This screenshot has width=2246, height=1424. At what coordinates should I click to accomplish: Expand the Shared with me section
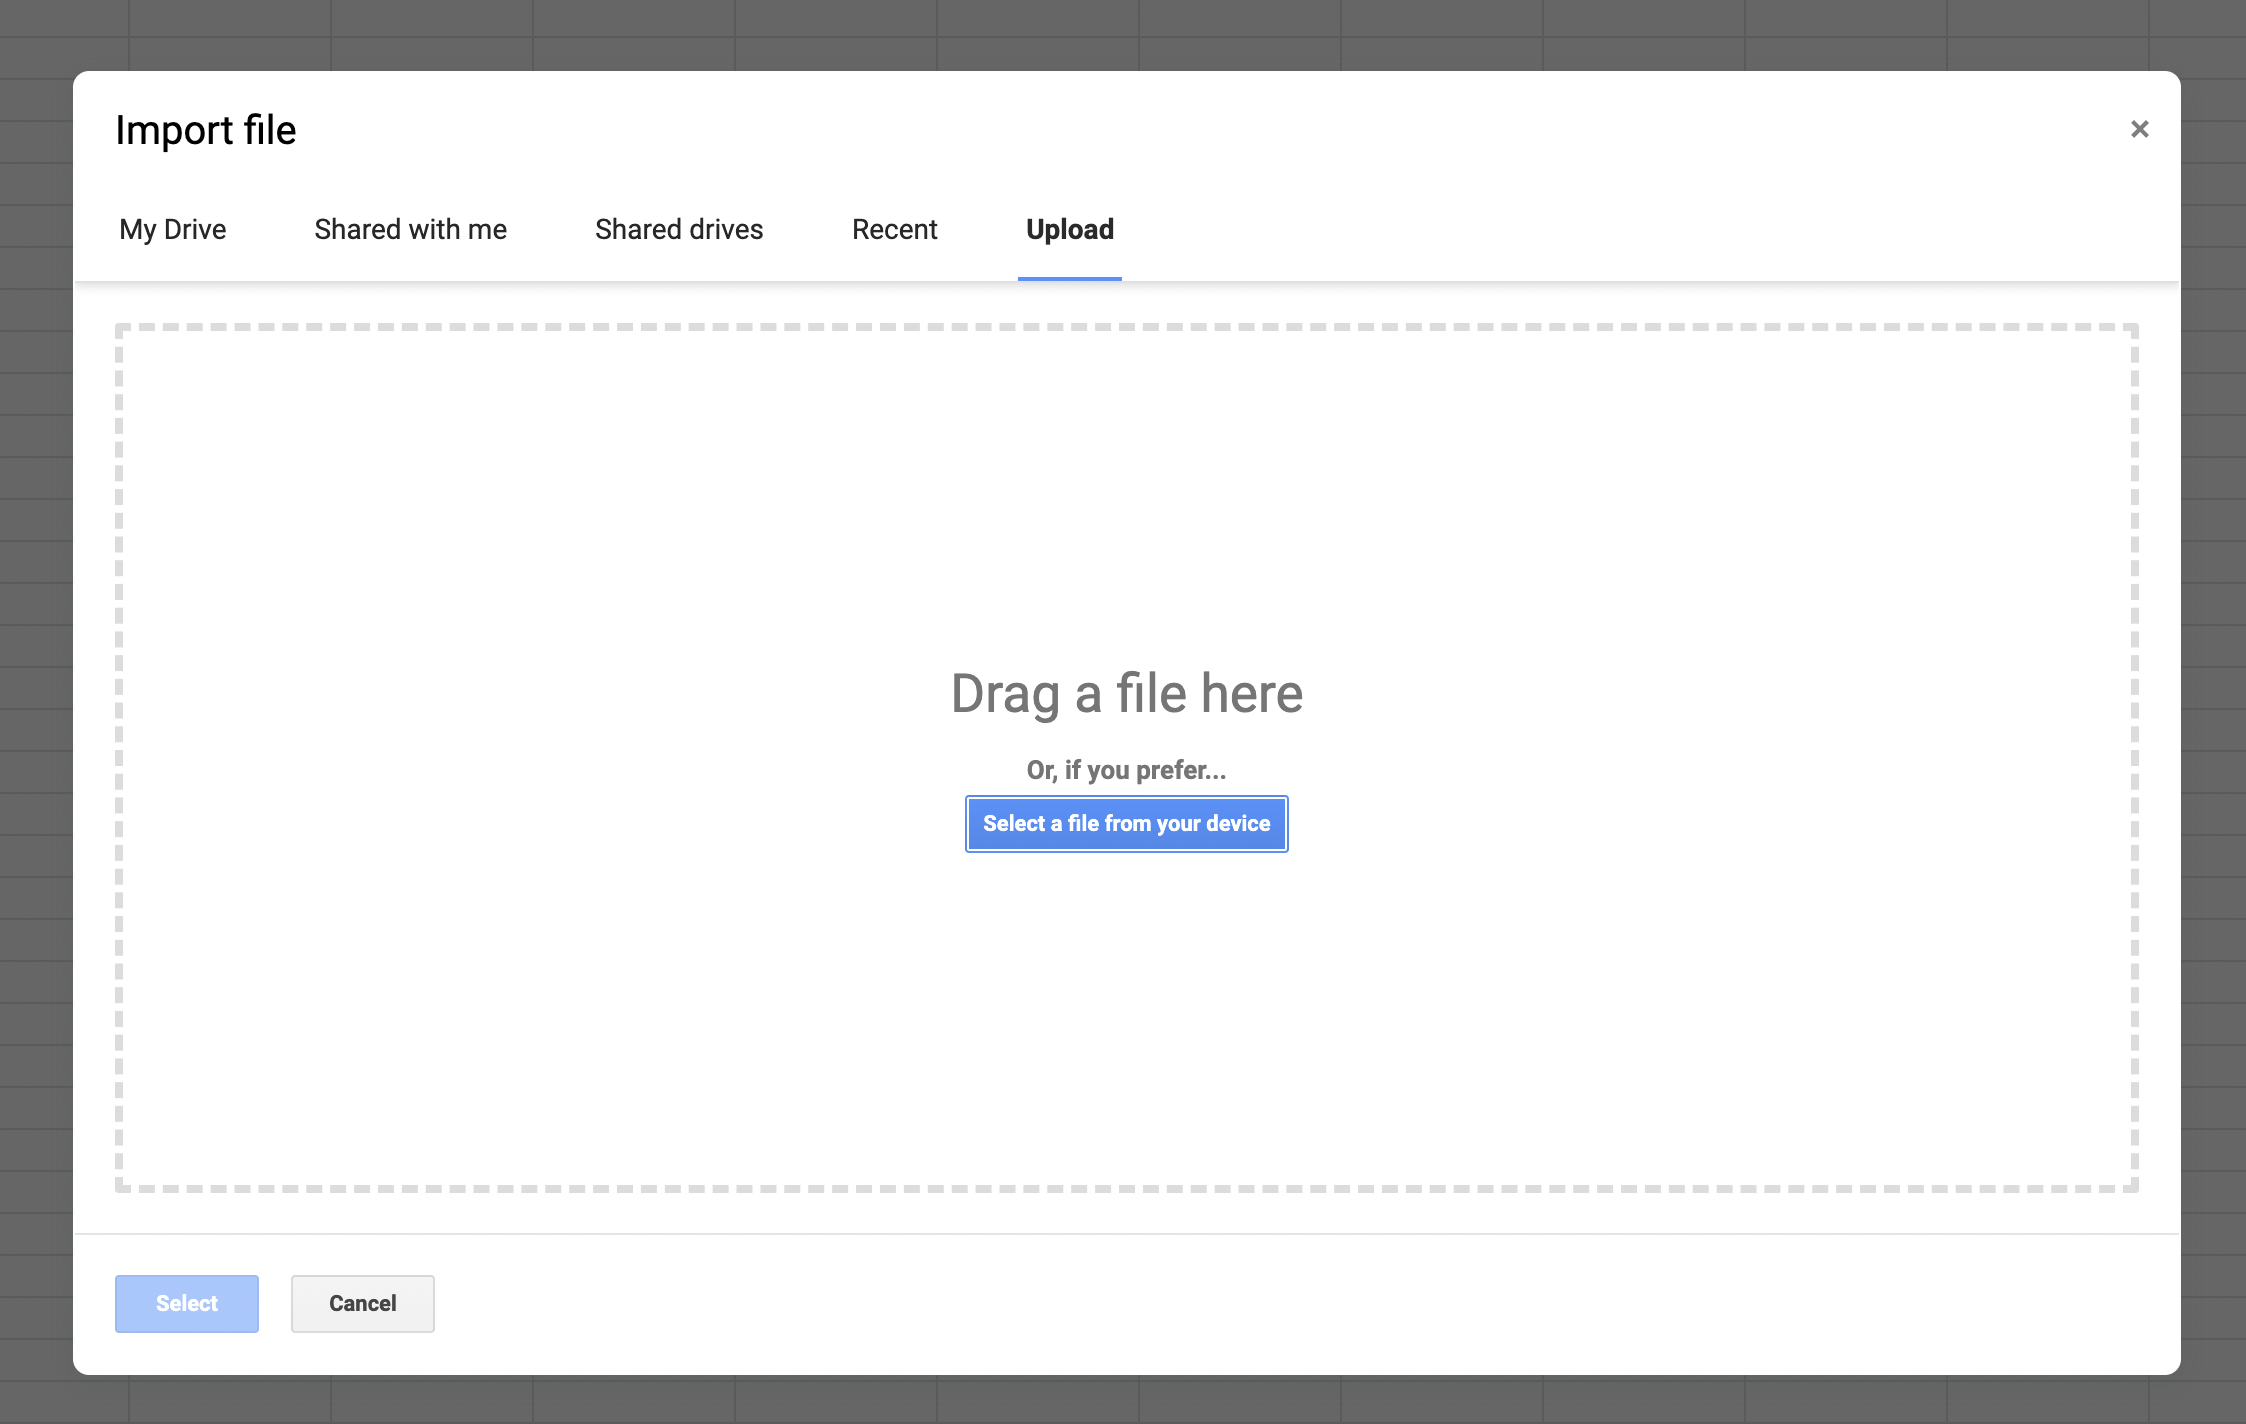tap(411, 229)
